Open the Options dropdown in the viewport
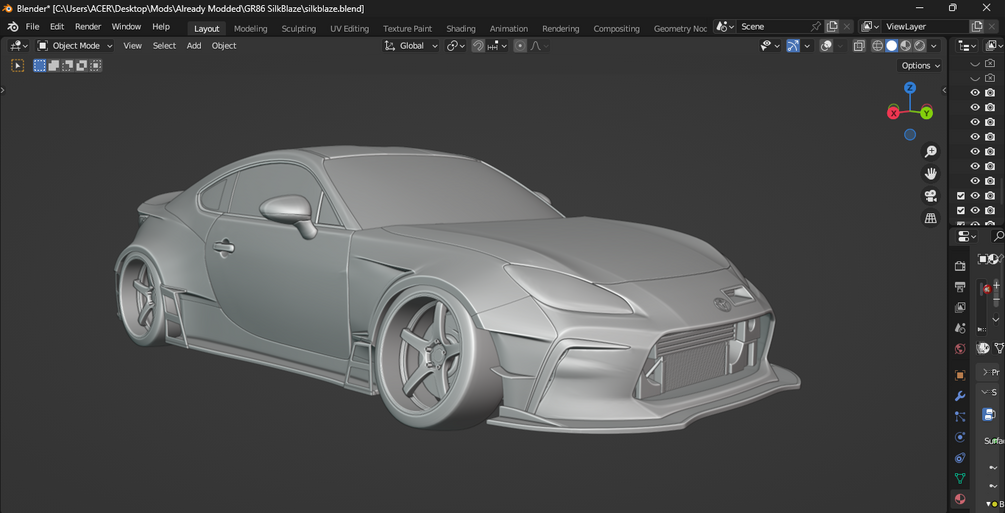 [921, 65]
